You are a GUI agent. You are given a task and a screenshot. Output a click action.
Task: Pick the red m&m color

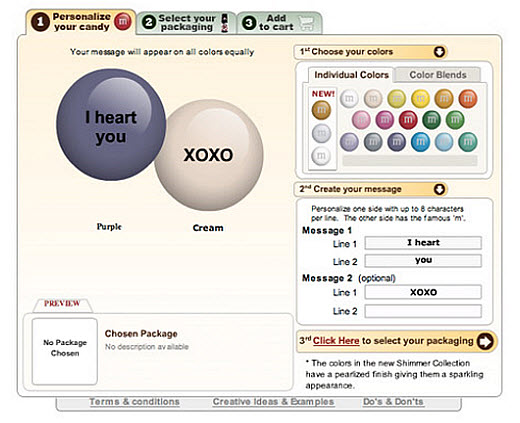tap(408, 120)
